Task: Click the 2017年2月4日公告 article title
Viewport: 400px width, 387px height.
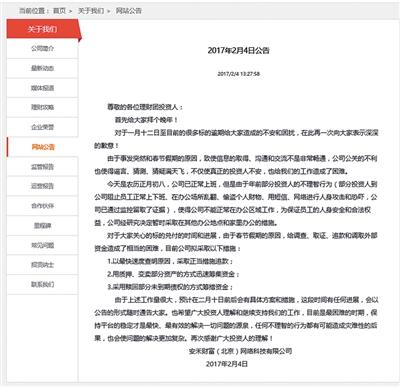Action: (238, 51)
